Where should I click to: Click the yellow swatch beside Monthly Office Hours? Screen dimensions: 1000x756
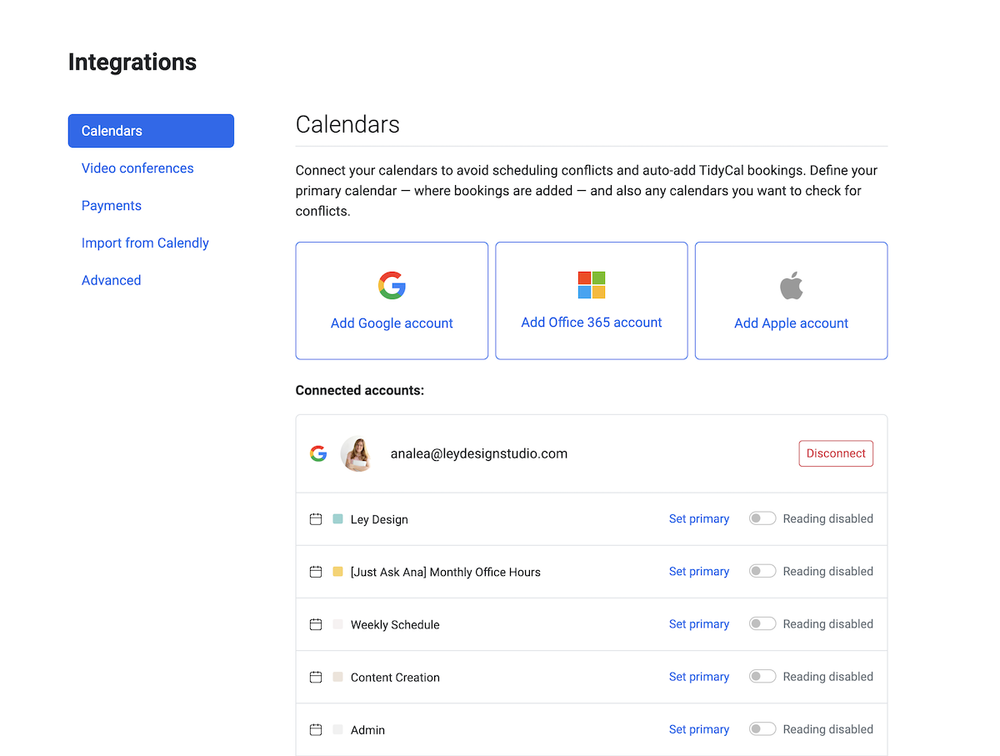pos(337,571)
